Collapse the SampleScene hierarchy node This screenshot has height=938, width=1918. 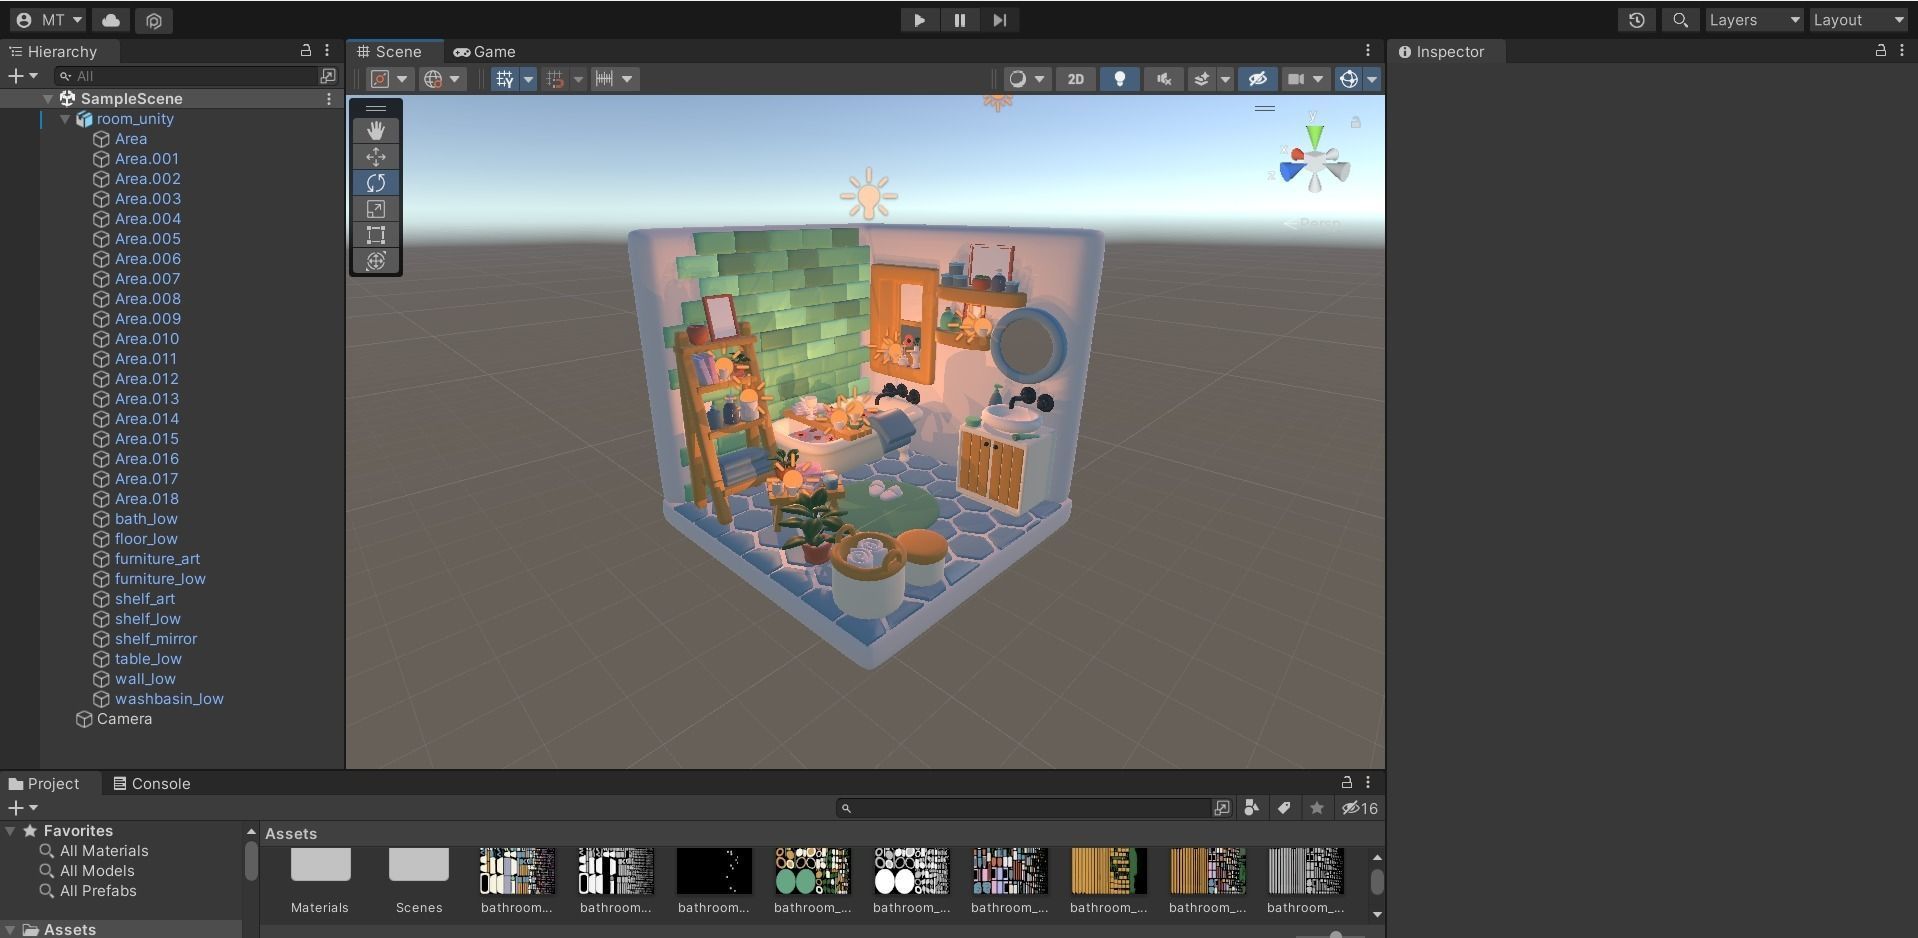click(x=47, y=99)
